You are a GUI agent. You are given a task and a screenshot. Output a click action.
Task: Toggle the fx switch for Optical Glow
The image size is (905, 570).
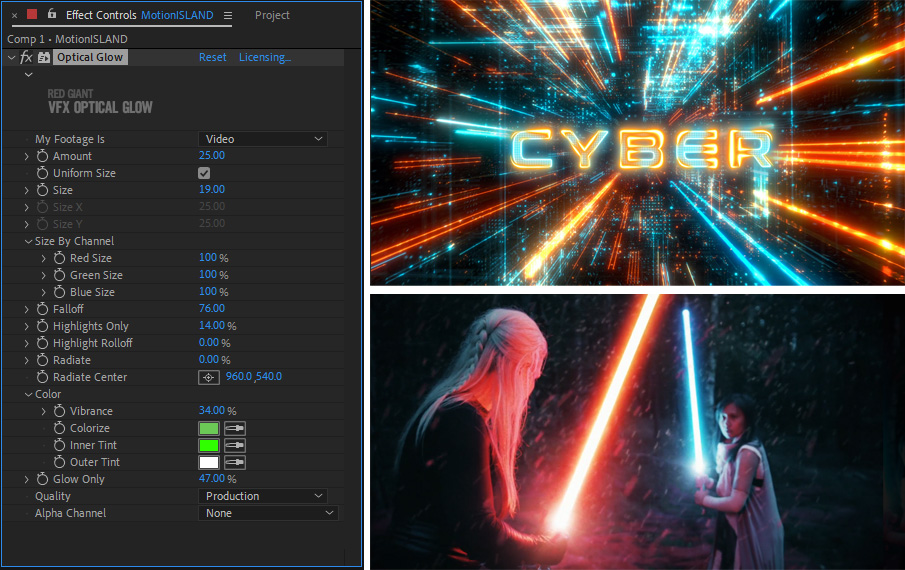27,57
